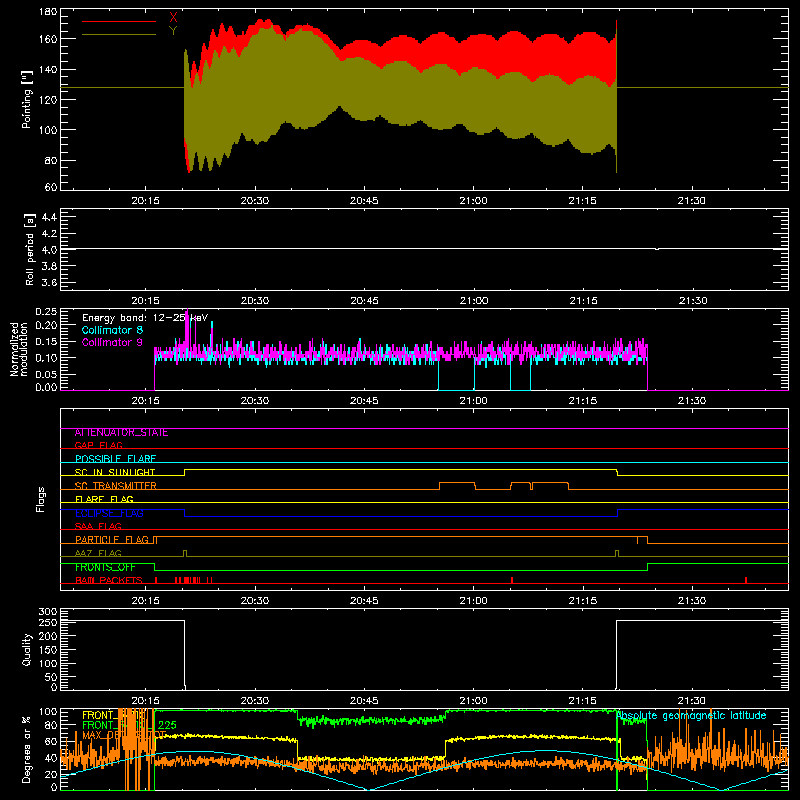Click the cyan 'Collimator 8' legend label

(x=112, y=330)
